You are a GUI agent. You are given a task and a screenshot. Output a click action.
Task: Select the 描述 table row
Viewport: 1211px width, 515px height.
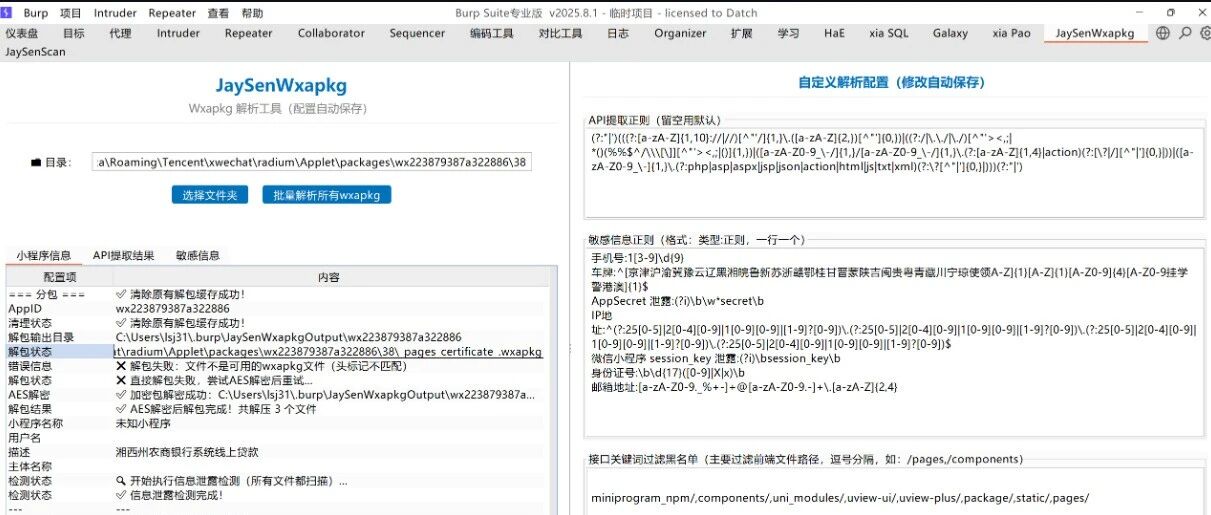tap(278, 452)
